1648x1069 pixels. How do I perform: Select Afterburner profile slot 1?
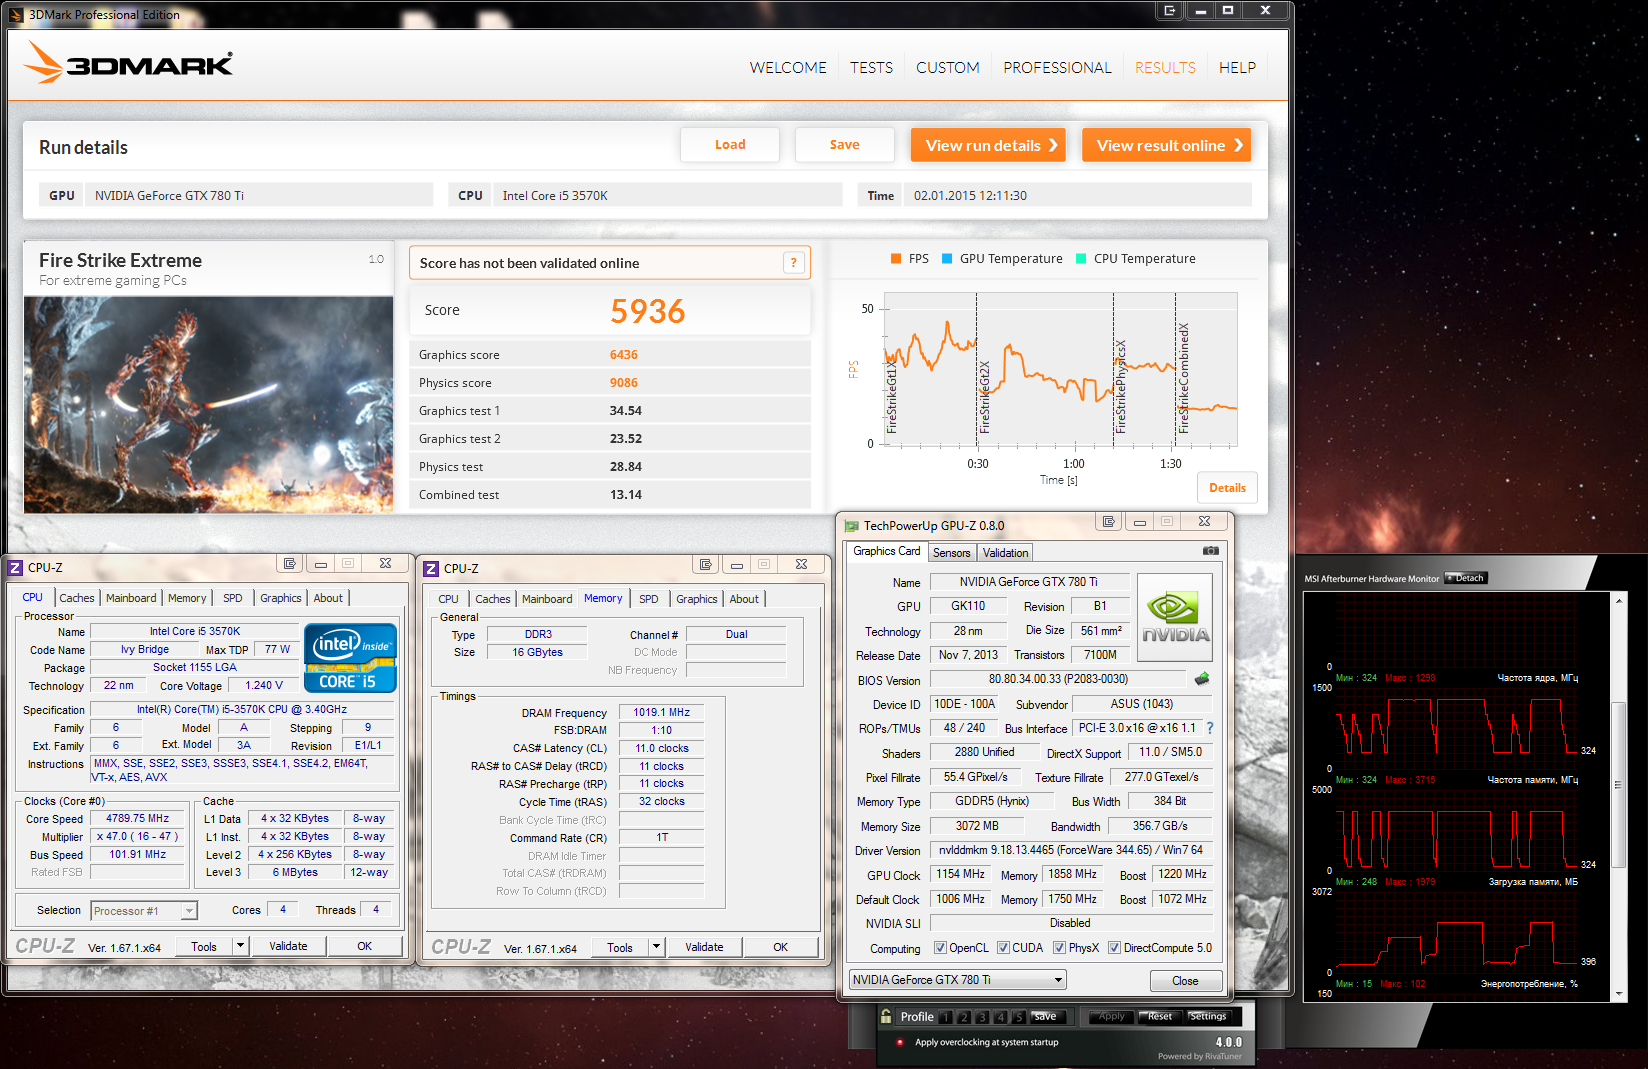[945, 1017]
